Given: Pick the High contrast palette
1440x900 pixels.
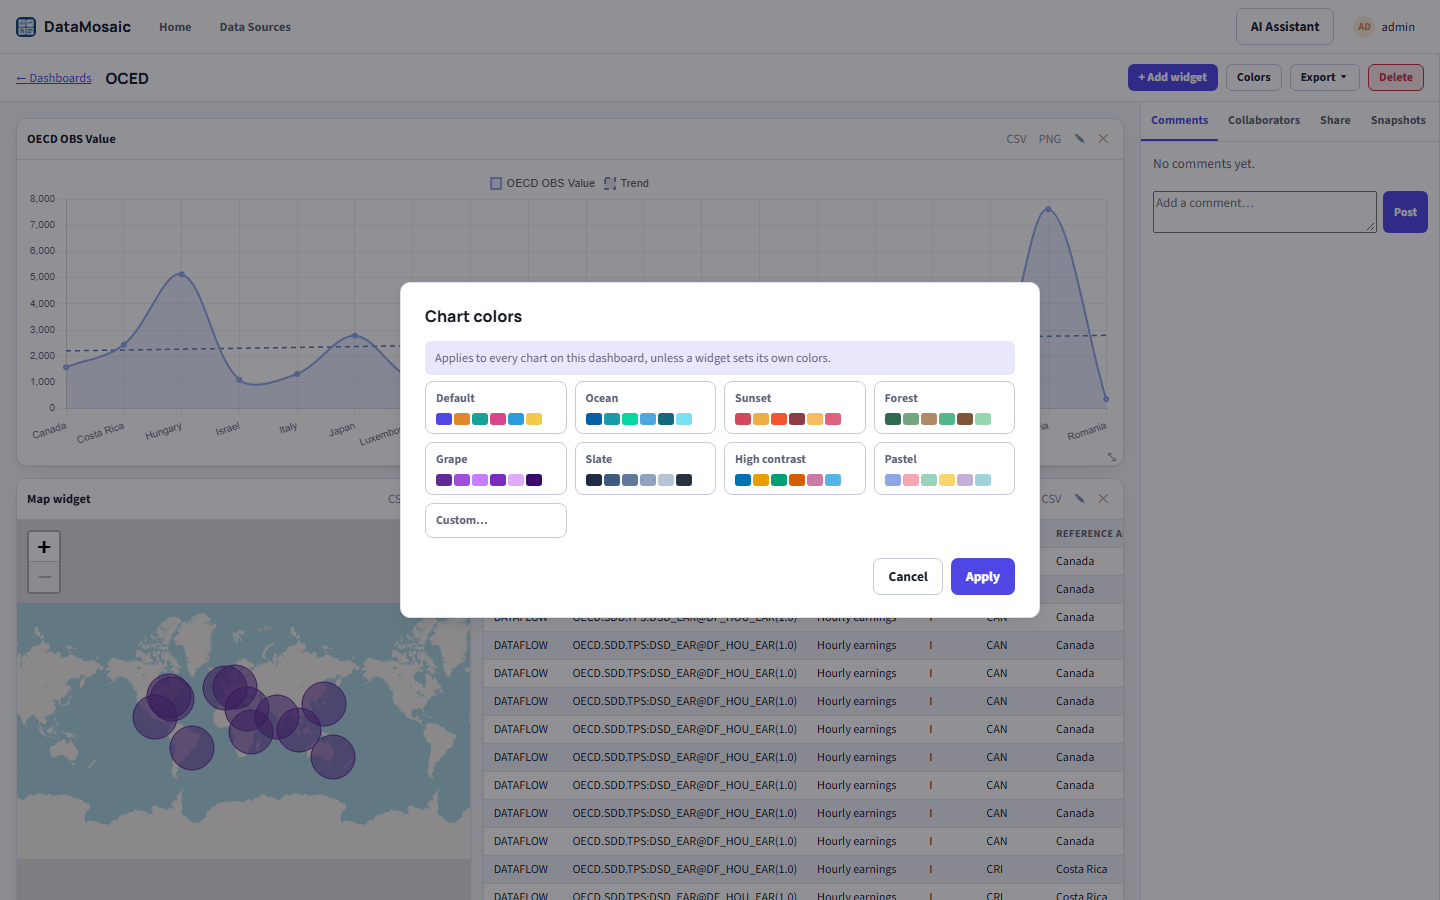Looking at the screenshot, I should [795, 469].
